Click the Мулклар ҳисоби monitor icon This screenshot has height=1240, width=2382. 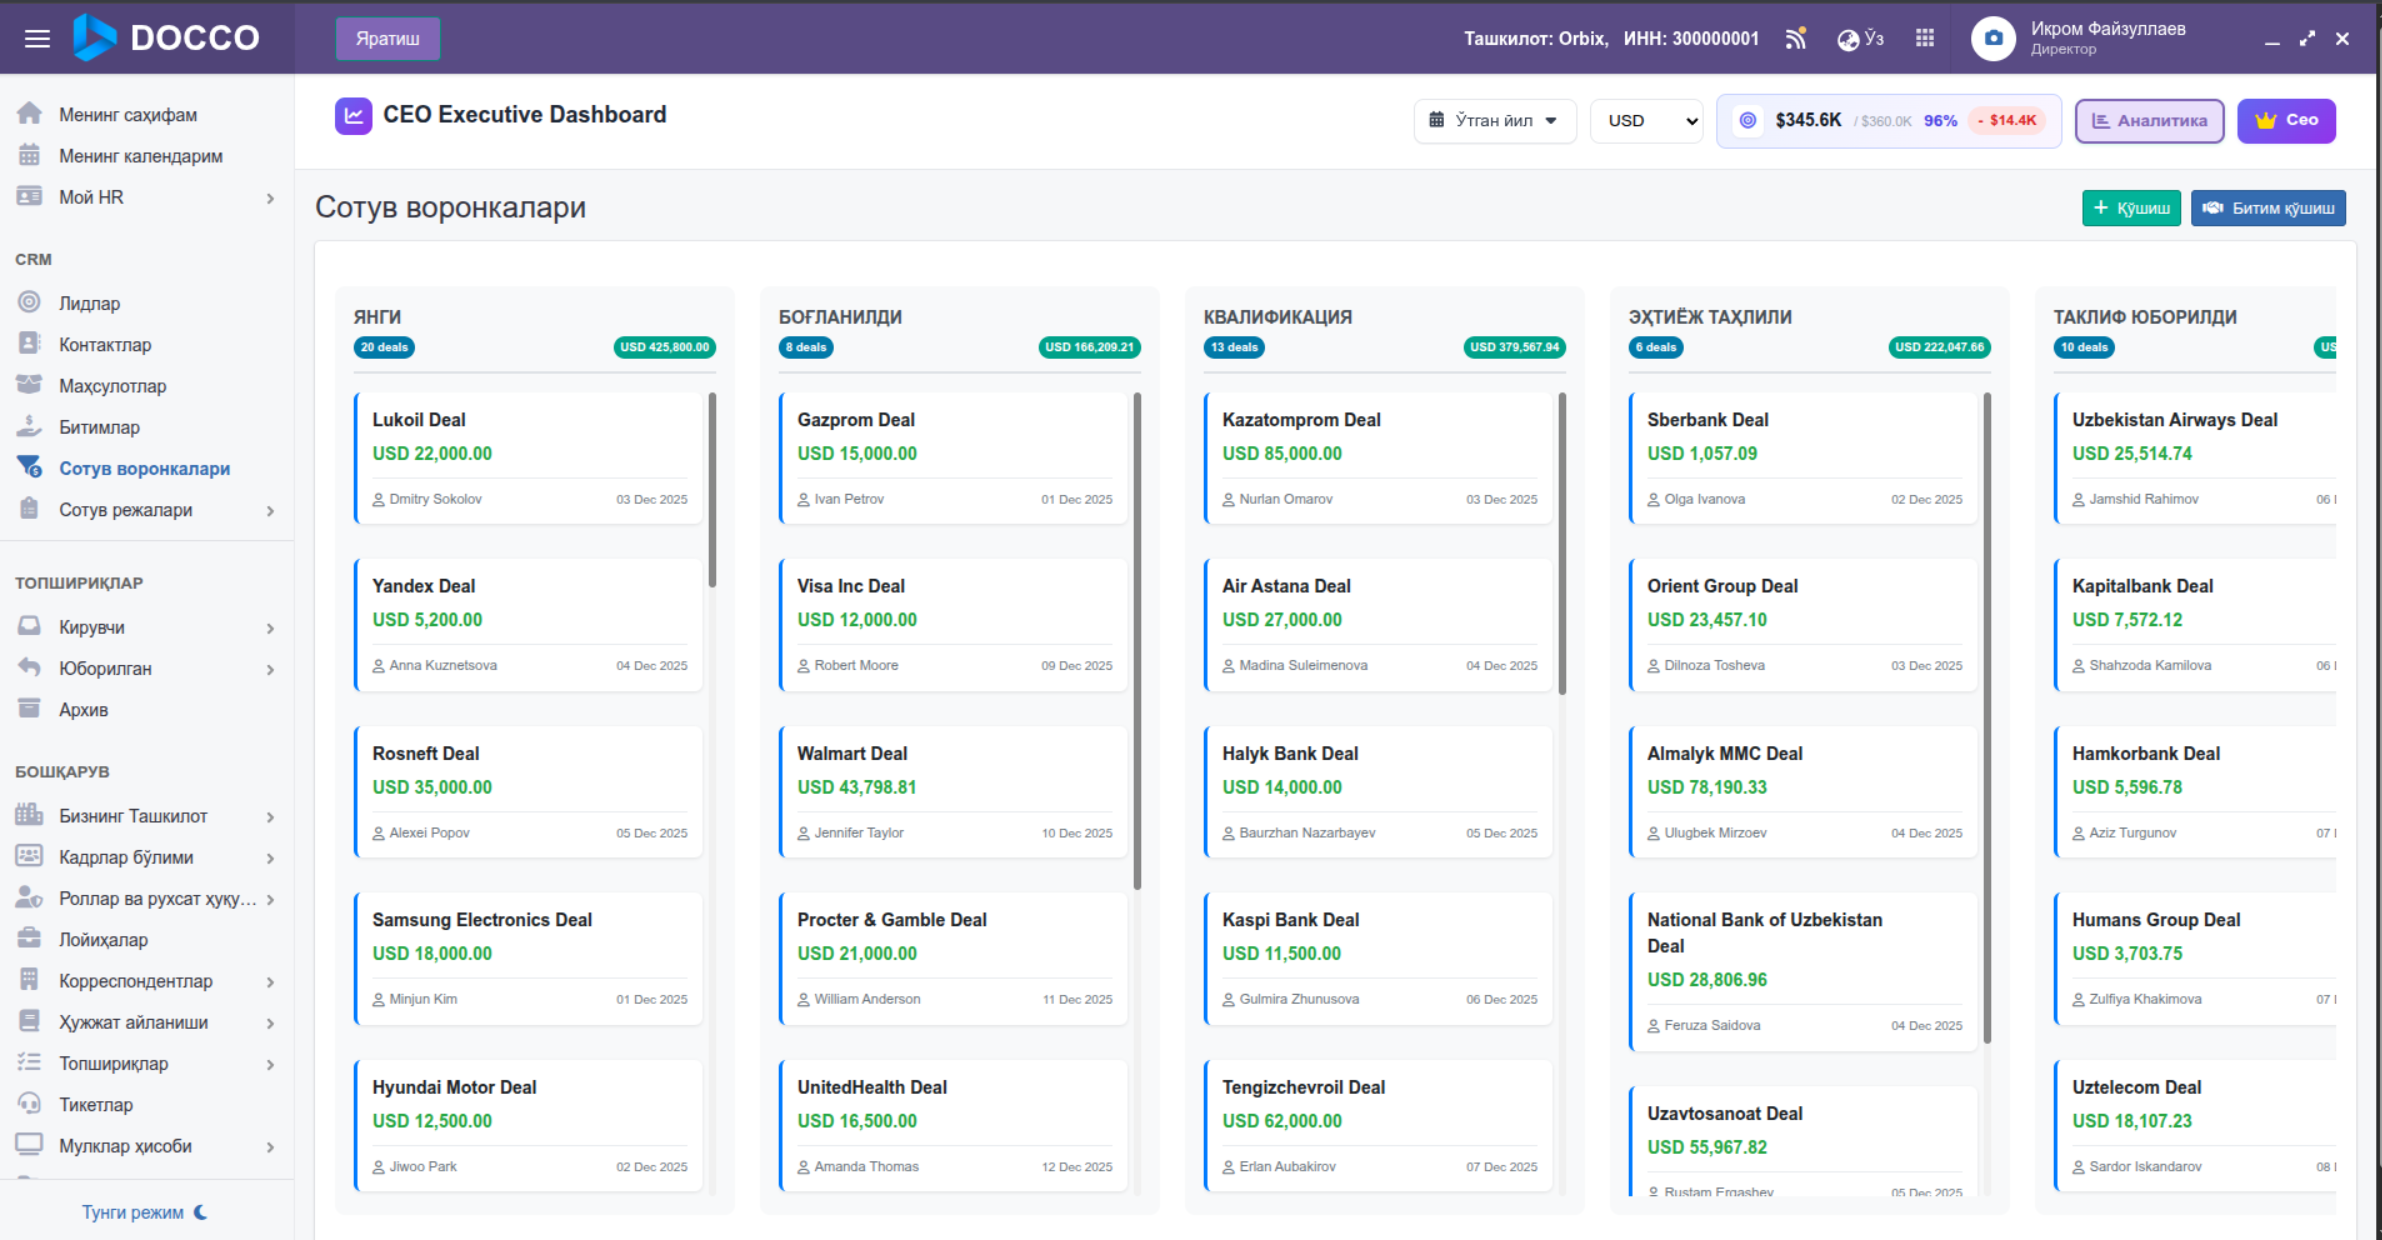pos(29,1145)
